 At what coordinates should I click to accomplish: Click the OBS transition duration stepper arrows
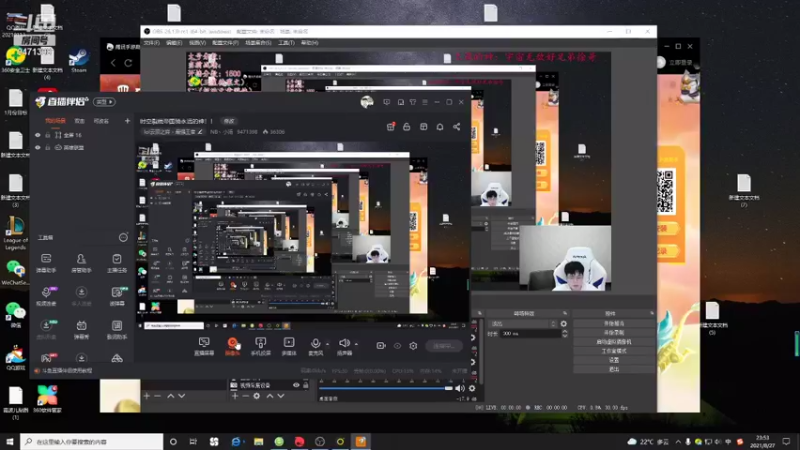(564, 334)
